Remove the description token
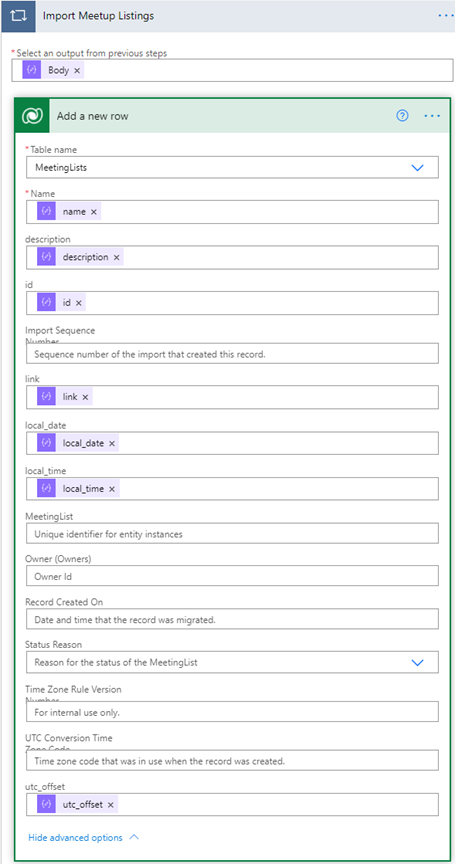Image resolution: width=455 pixels, height=864 pixels. 116,257
